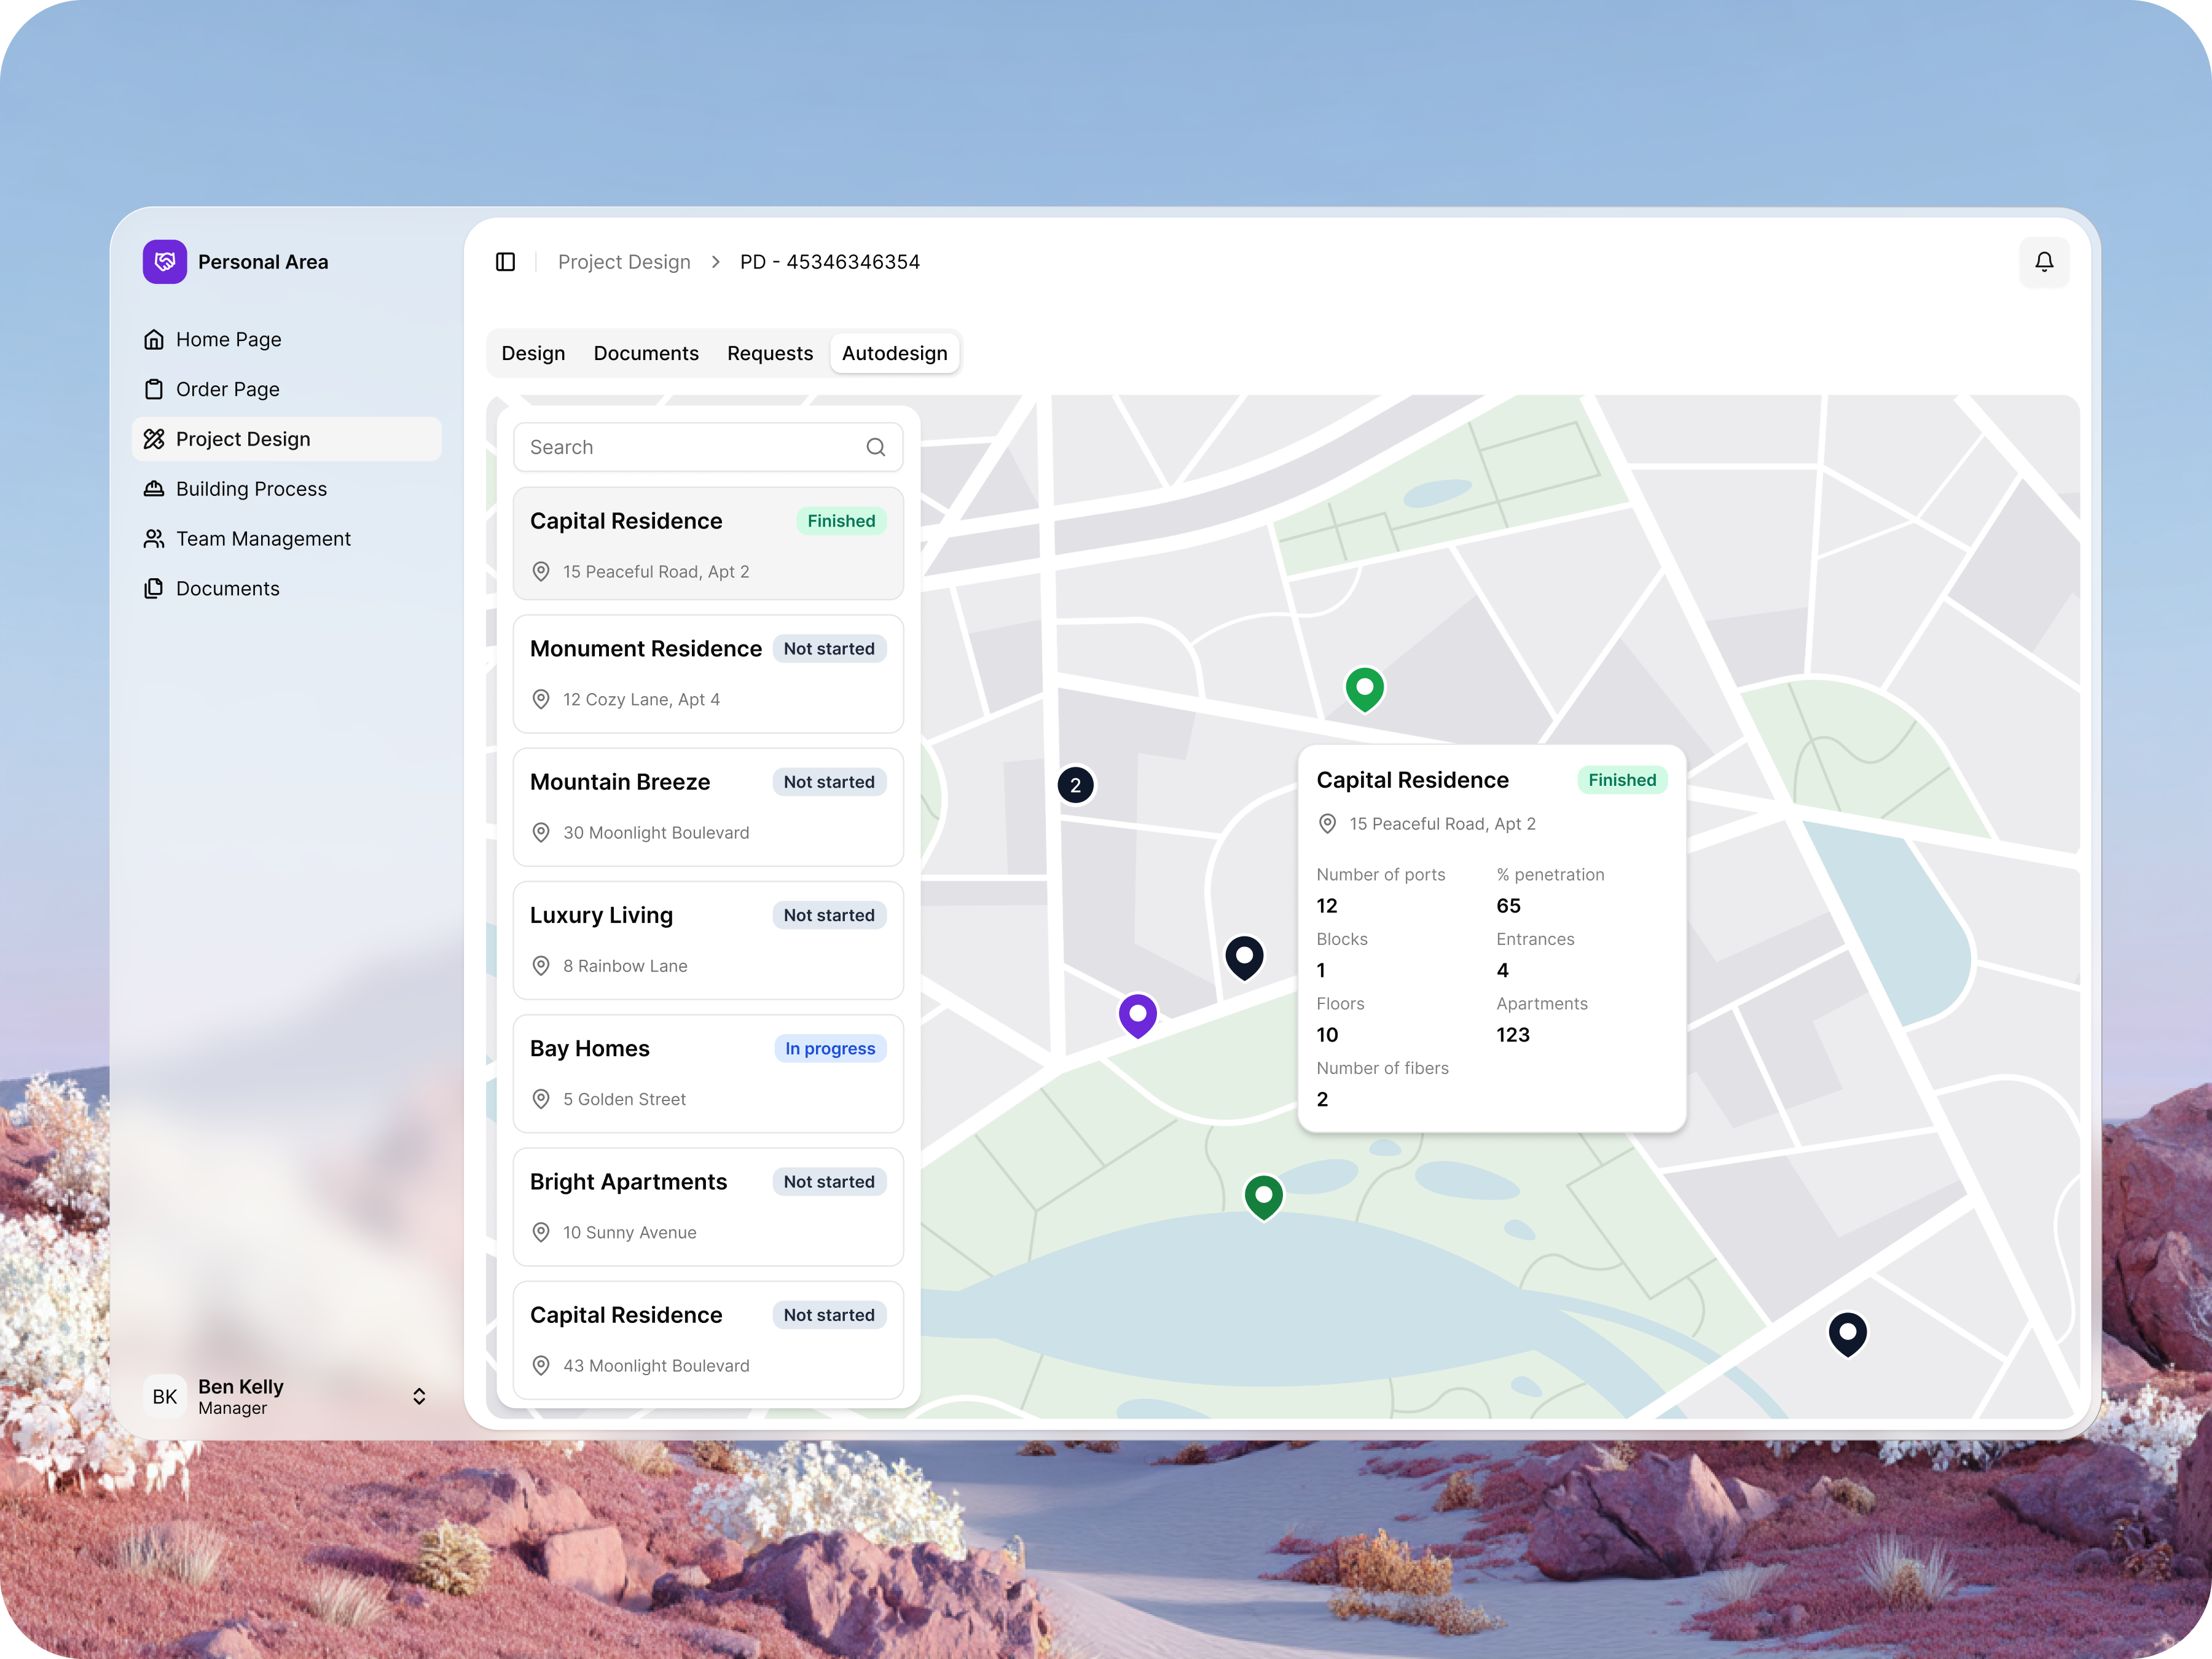Click the Number of ports value 12

(1326, 905)
